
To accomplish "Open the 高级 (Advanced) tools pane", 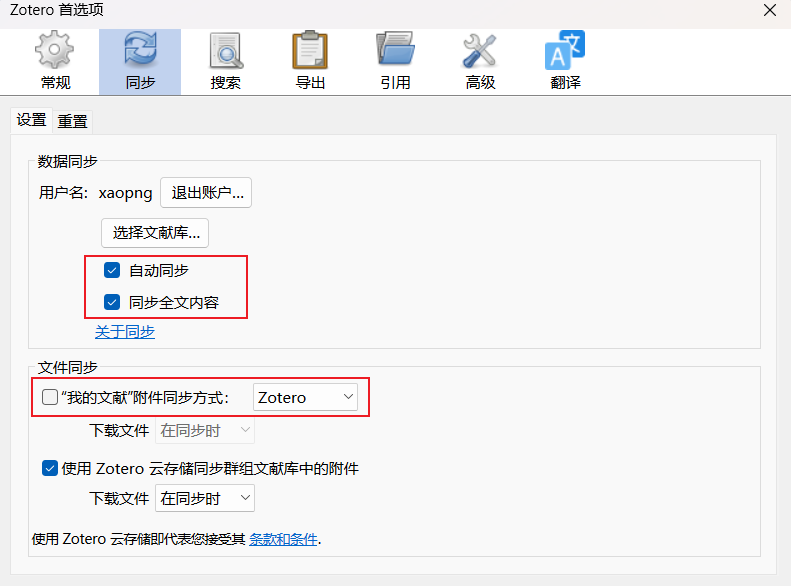I will (480, 62).
